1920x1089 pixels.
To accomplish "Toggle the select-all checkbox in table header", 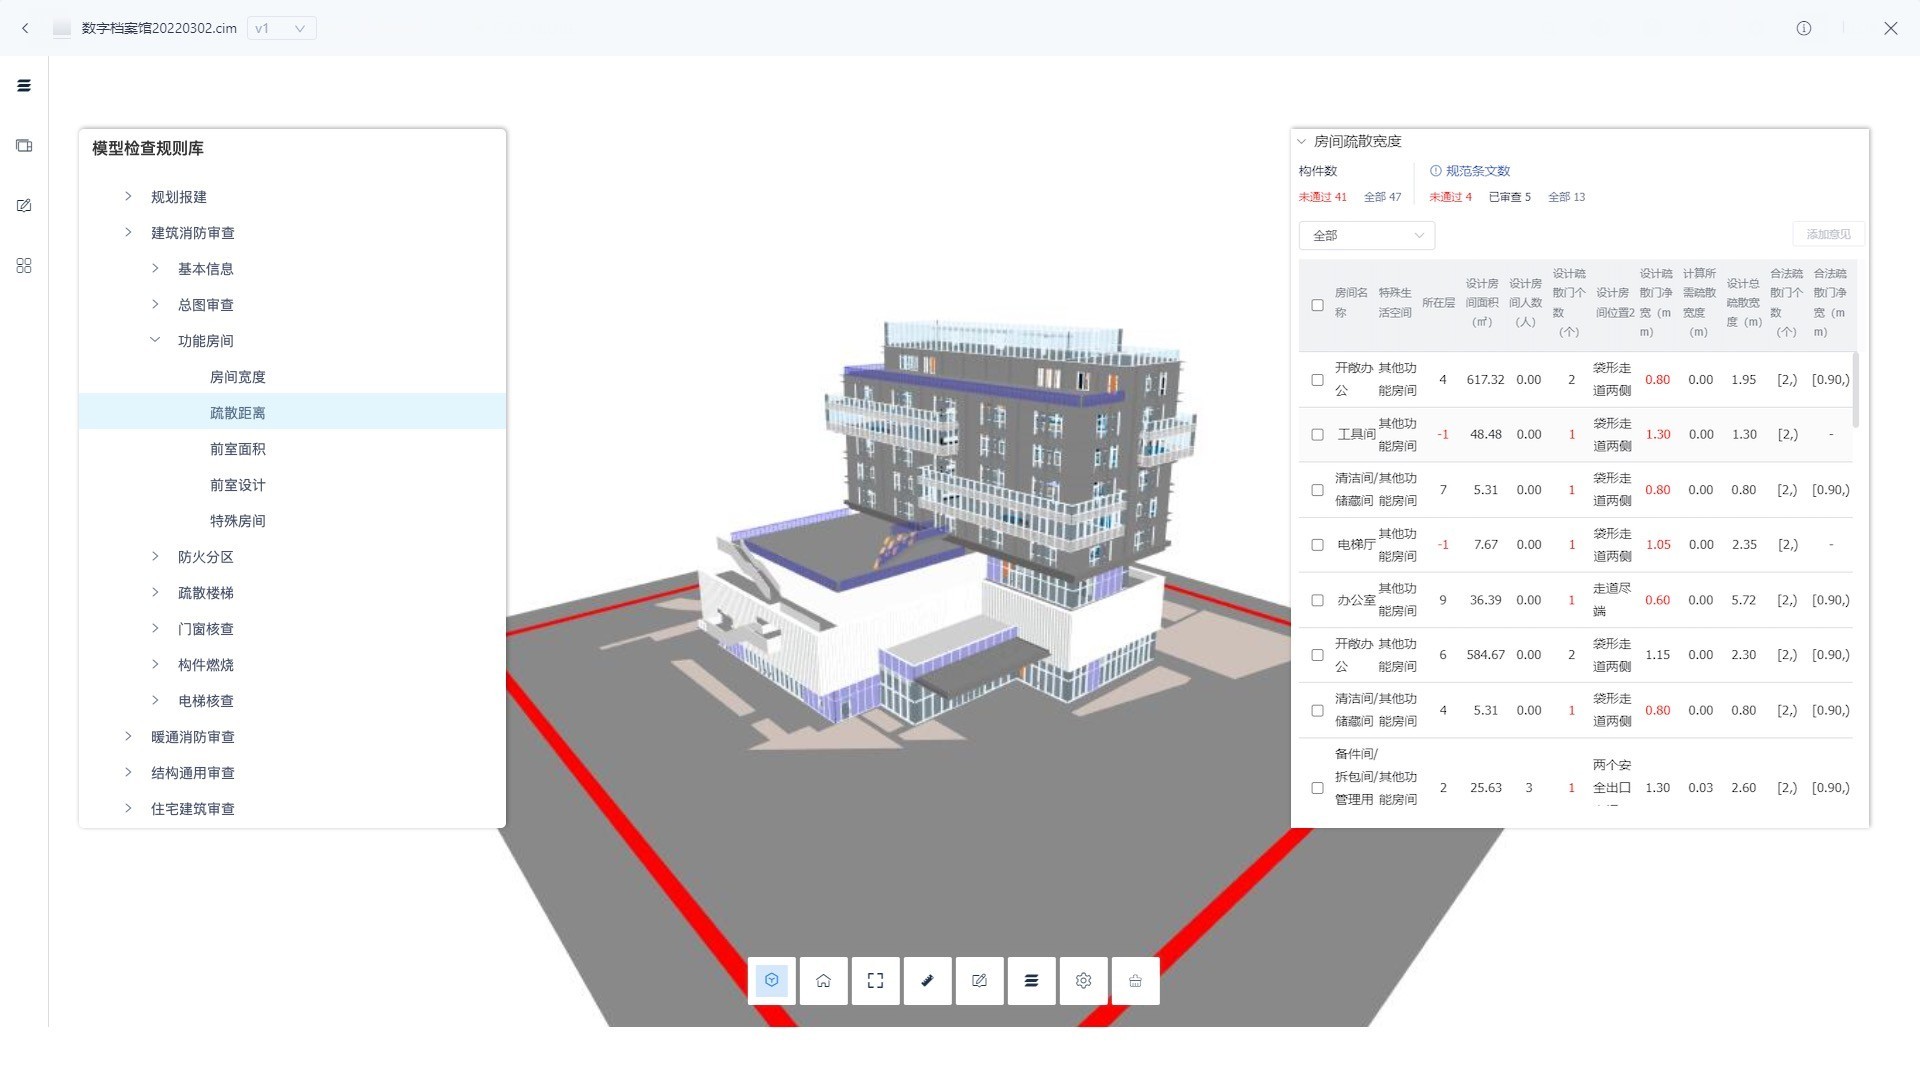I will (1317, 305).
